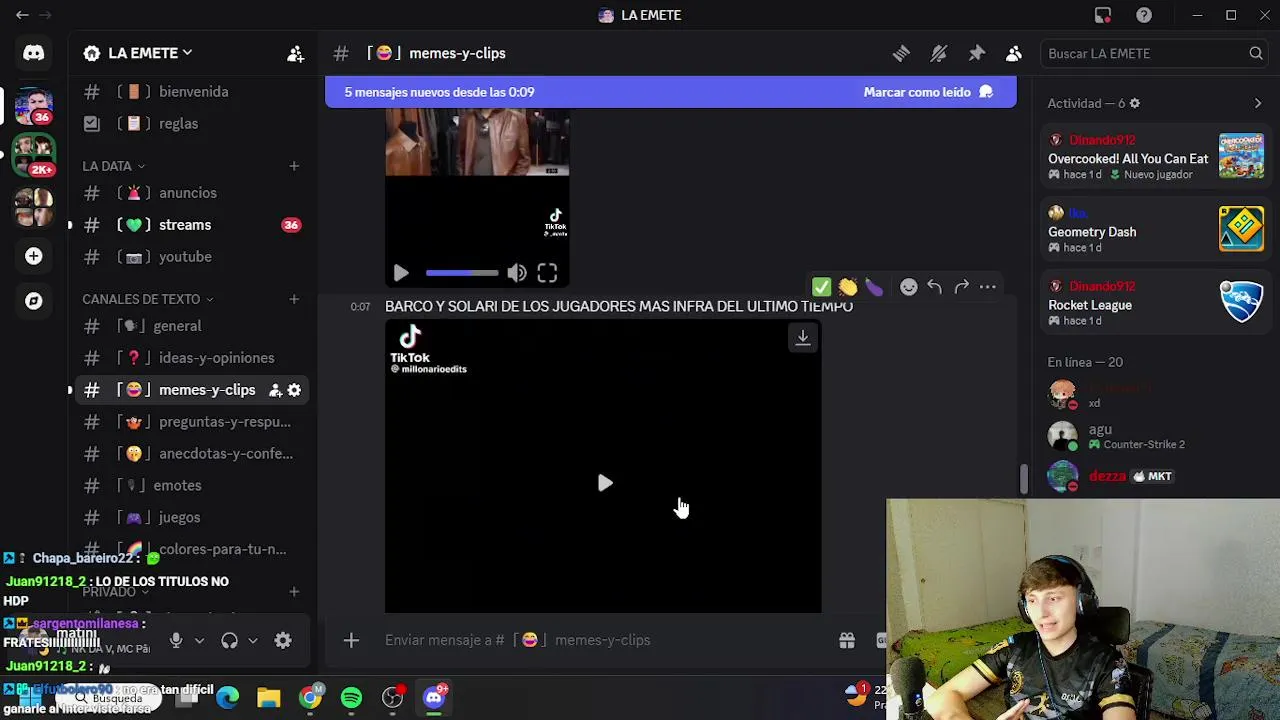The height and width of the screenshot is (720, 1280).
Task: Collapse the LA DATA category
Action: (114, 166)
